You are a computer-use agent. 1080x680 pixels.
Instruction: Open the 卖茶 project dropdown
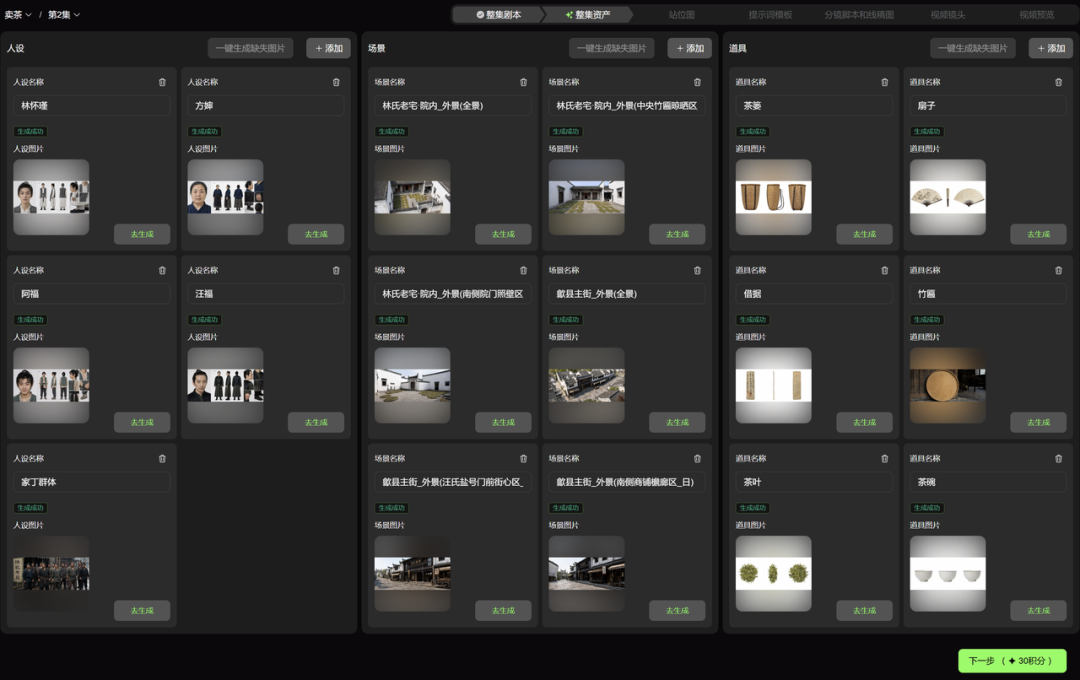(19, 14)
